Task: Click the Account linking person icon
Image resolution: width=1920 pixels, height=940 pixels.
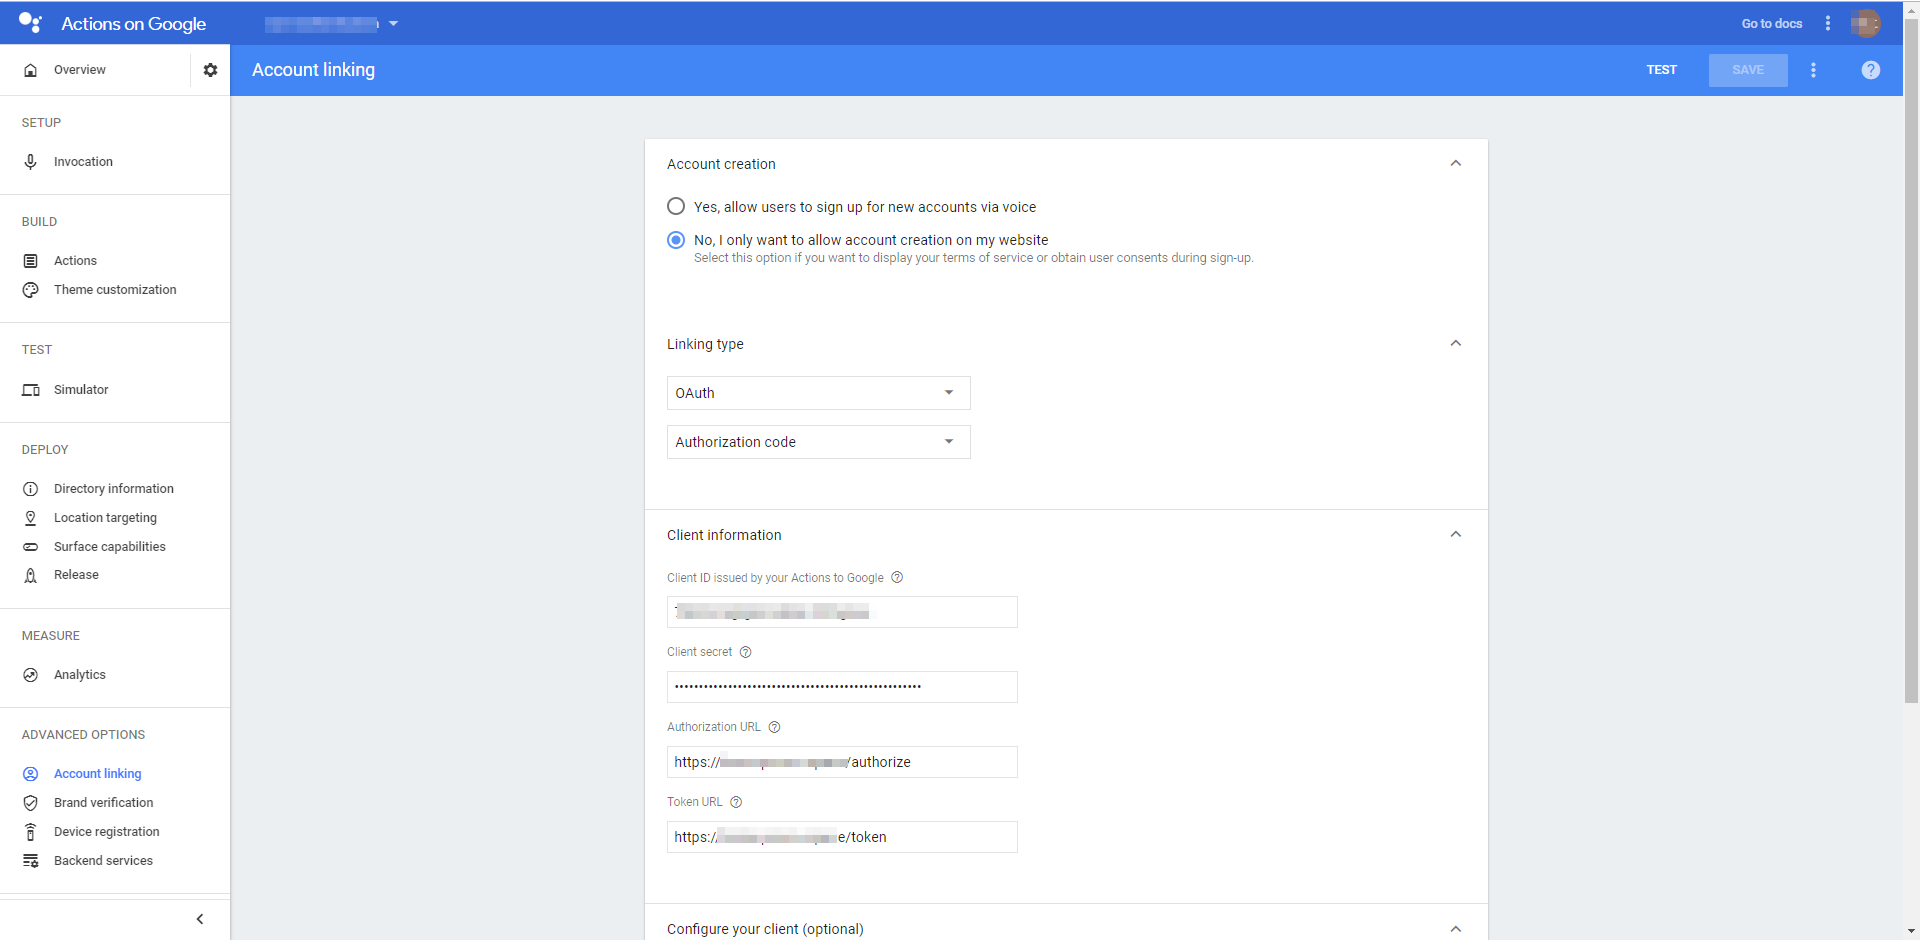Action: pyautogui.click(x=31, y=774)
